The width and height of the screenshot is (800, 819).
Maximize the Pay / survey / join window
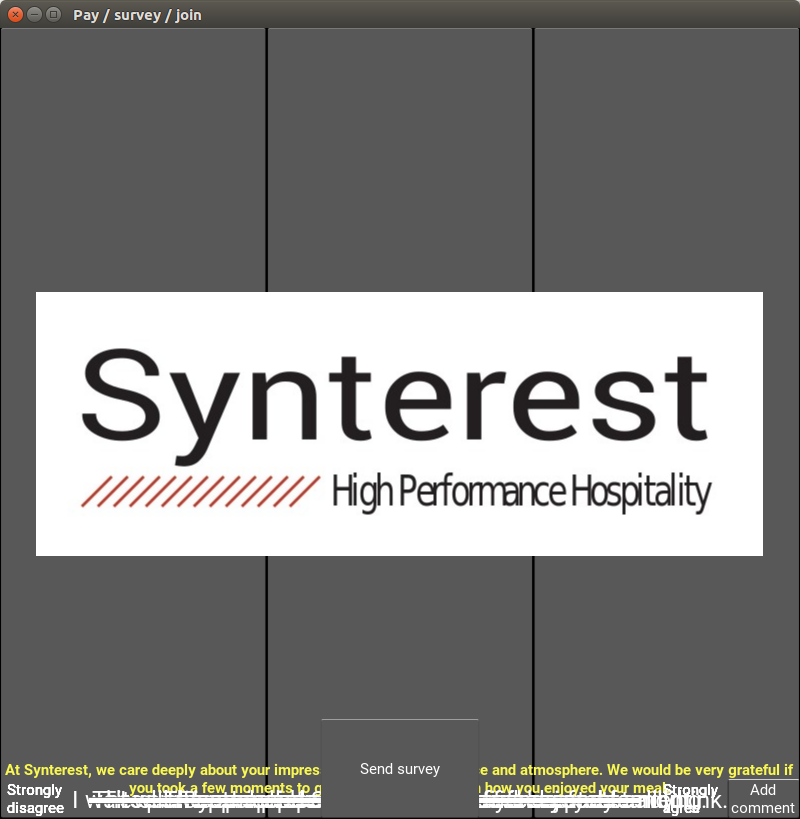(x=53, y=15)
